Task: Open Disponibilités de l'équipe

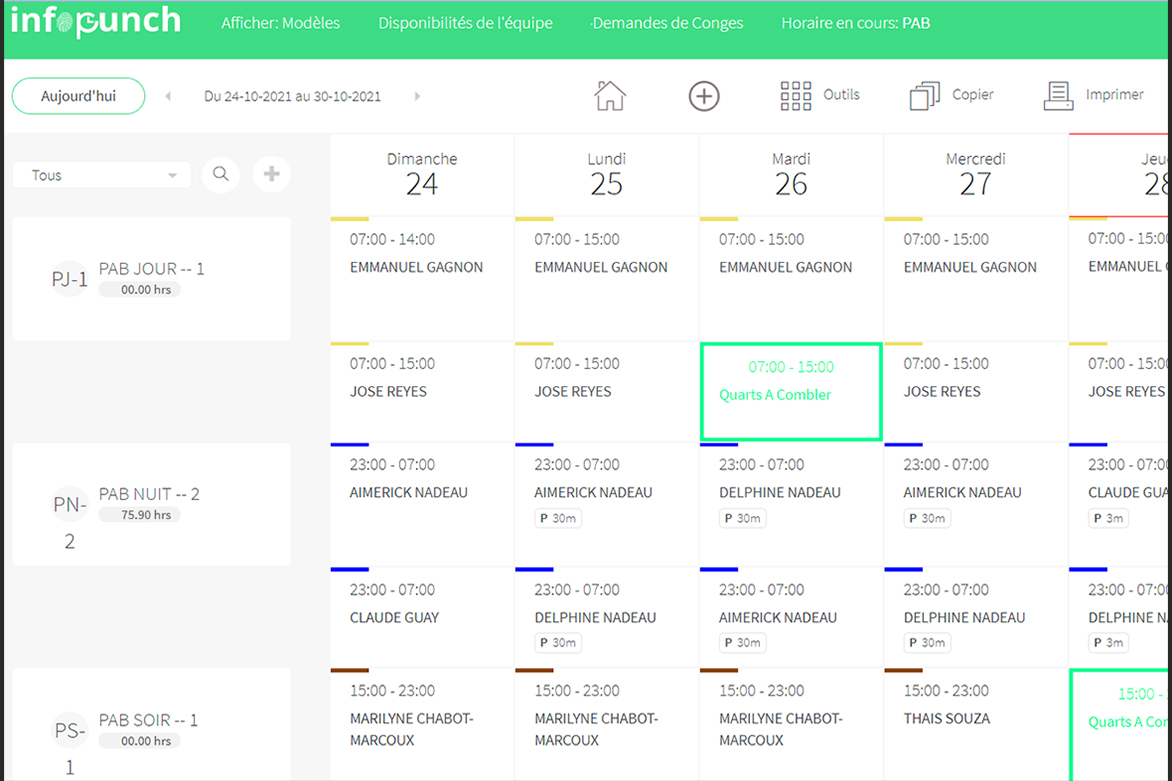Action: pyautogui.click(x=466, y=23)
